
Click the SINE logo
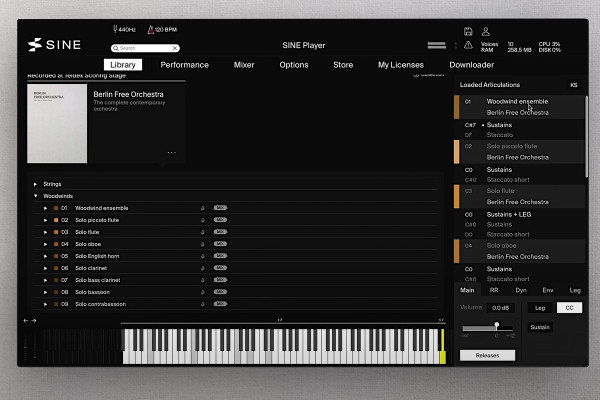click(x=54, y=45)
